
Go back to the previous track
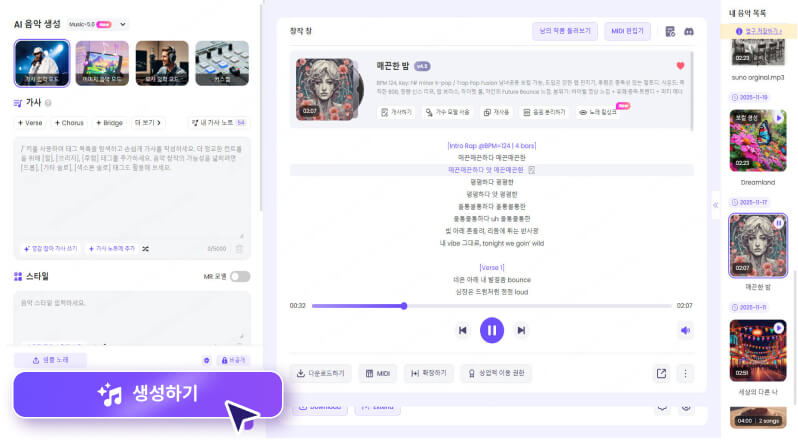tap(462, 330)
